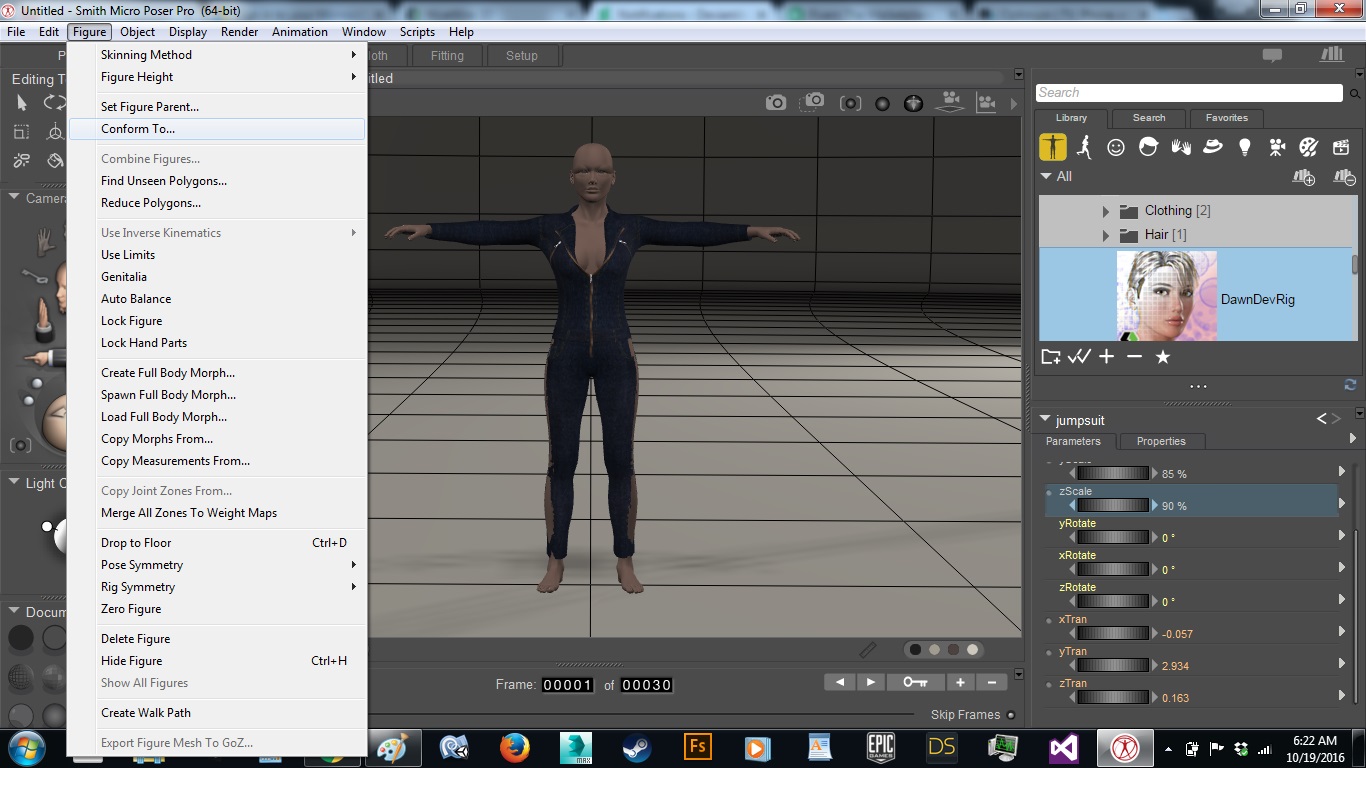Open the Figure Height submenu
This screenshot has width=1366, height=792.
(137, 77)
